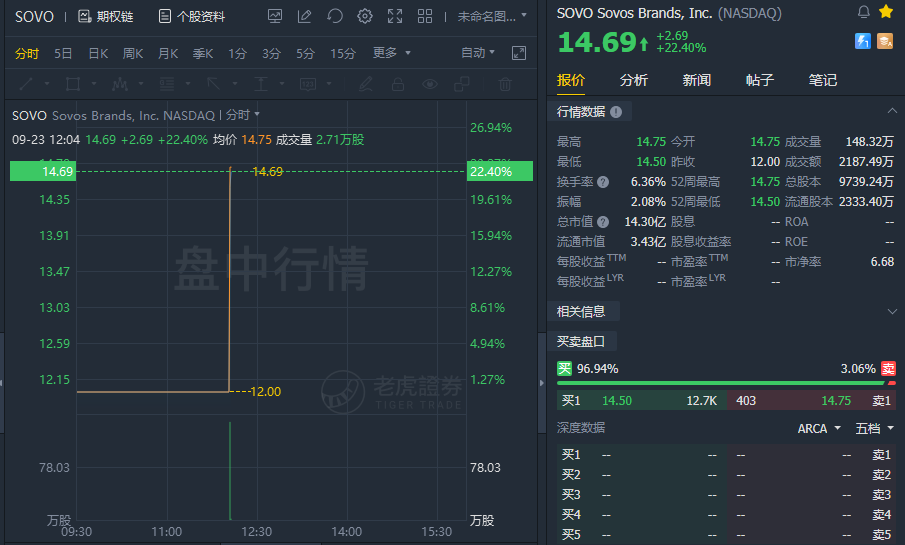Expand the 相关信息 section chevron
Screen dimensions: 905x545
point(892,312)
